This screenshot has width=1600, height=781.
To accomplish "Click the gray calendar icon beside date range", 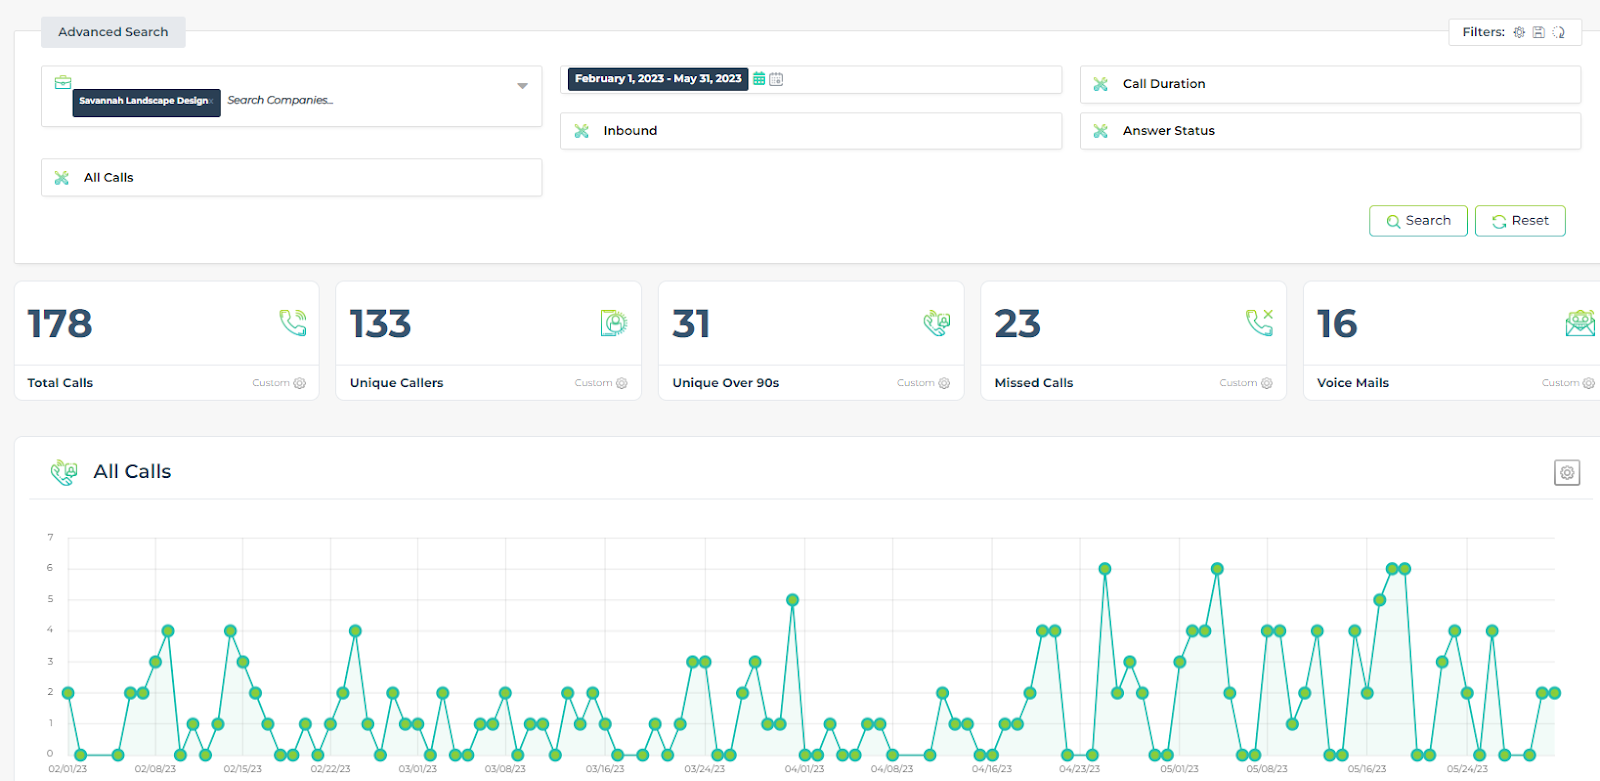I will 776,79.
